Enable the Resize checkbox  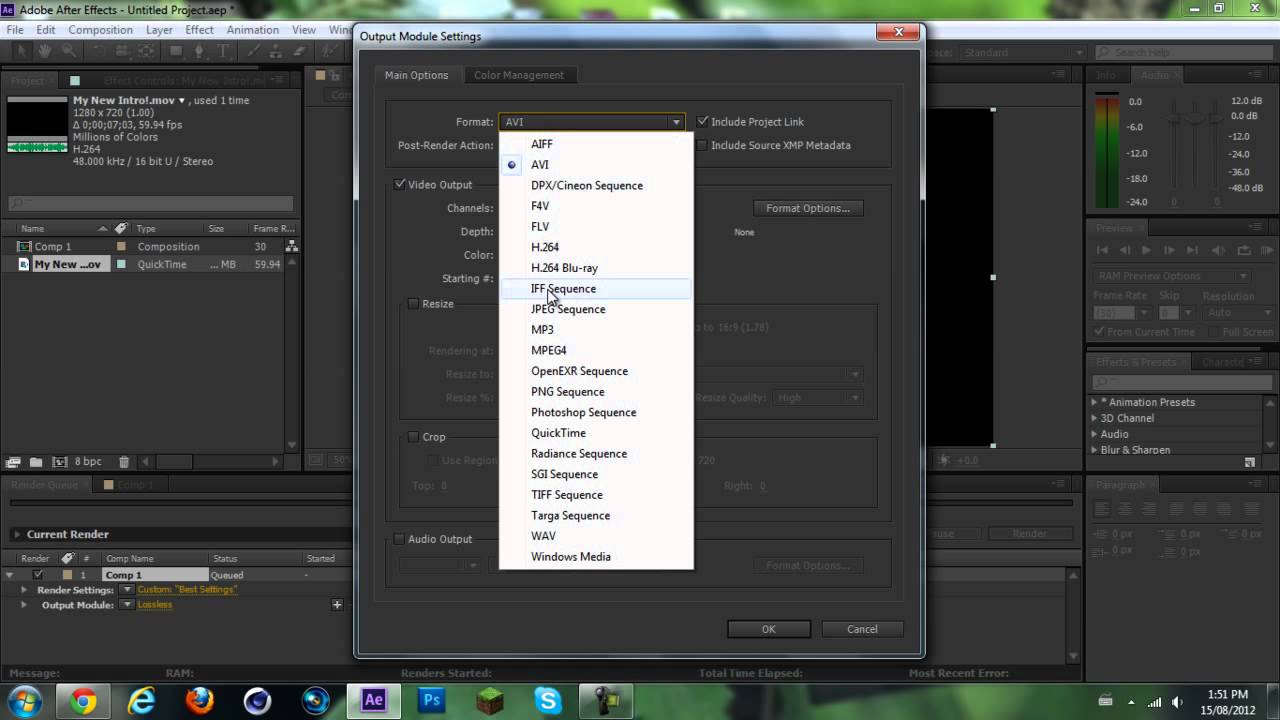pyautogui.click(x=413, y=304)
